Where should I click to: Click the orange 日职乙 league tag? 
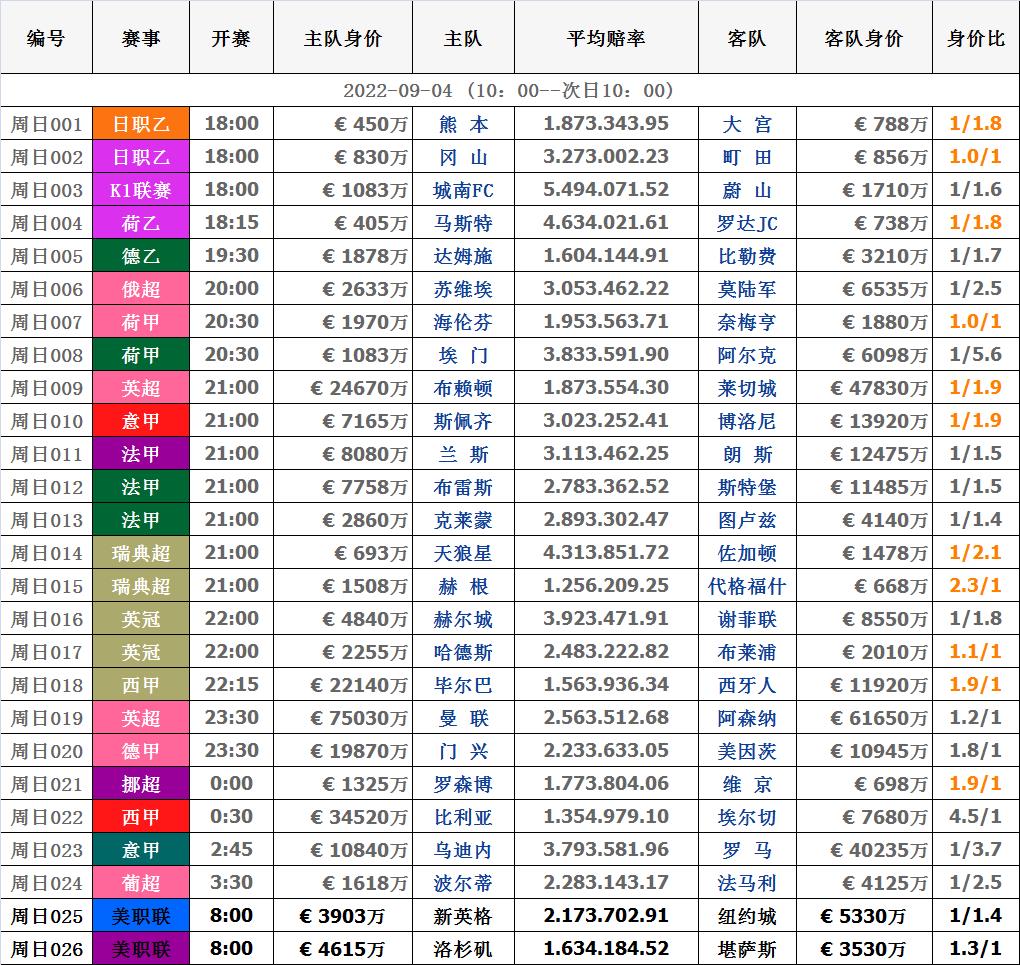coord(141,124)
